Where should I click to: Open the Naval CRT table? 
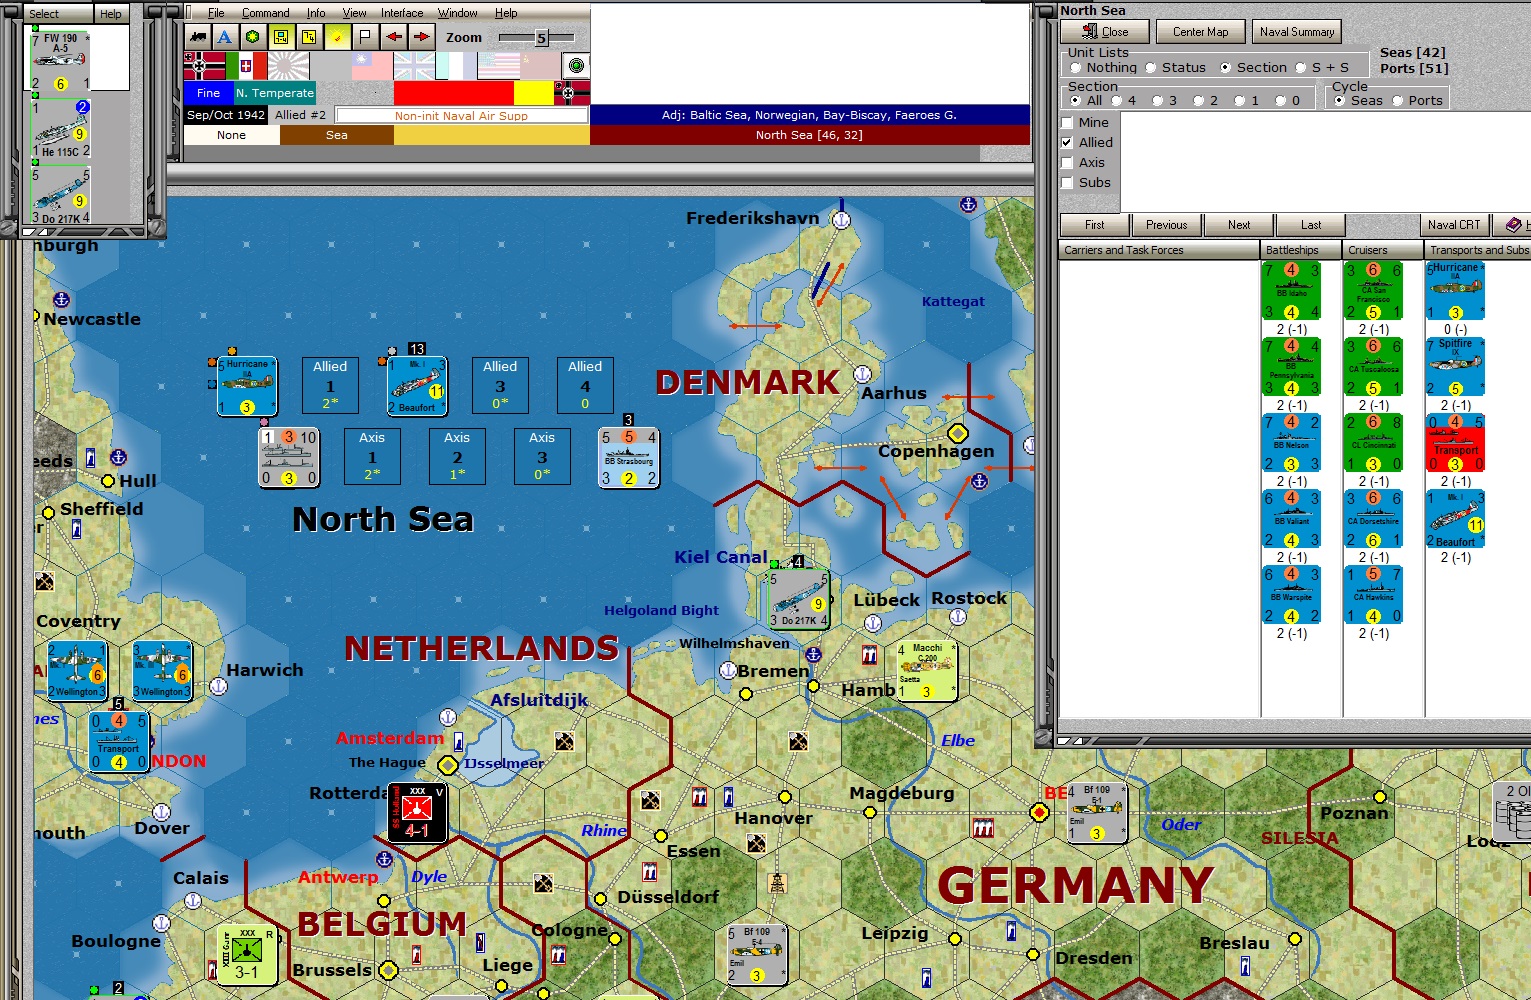pos(1454,225)
